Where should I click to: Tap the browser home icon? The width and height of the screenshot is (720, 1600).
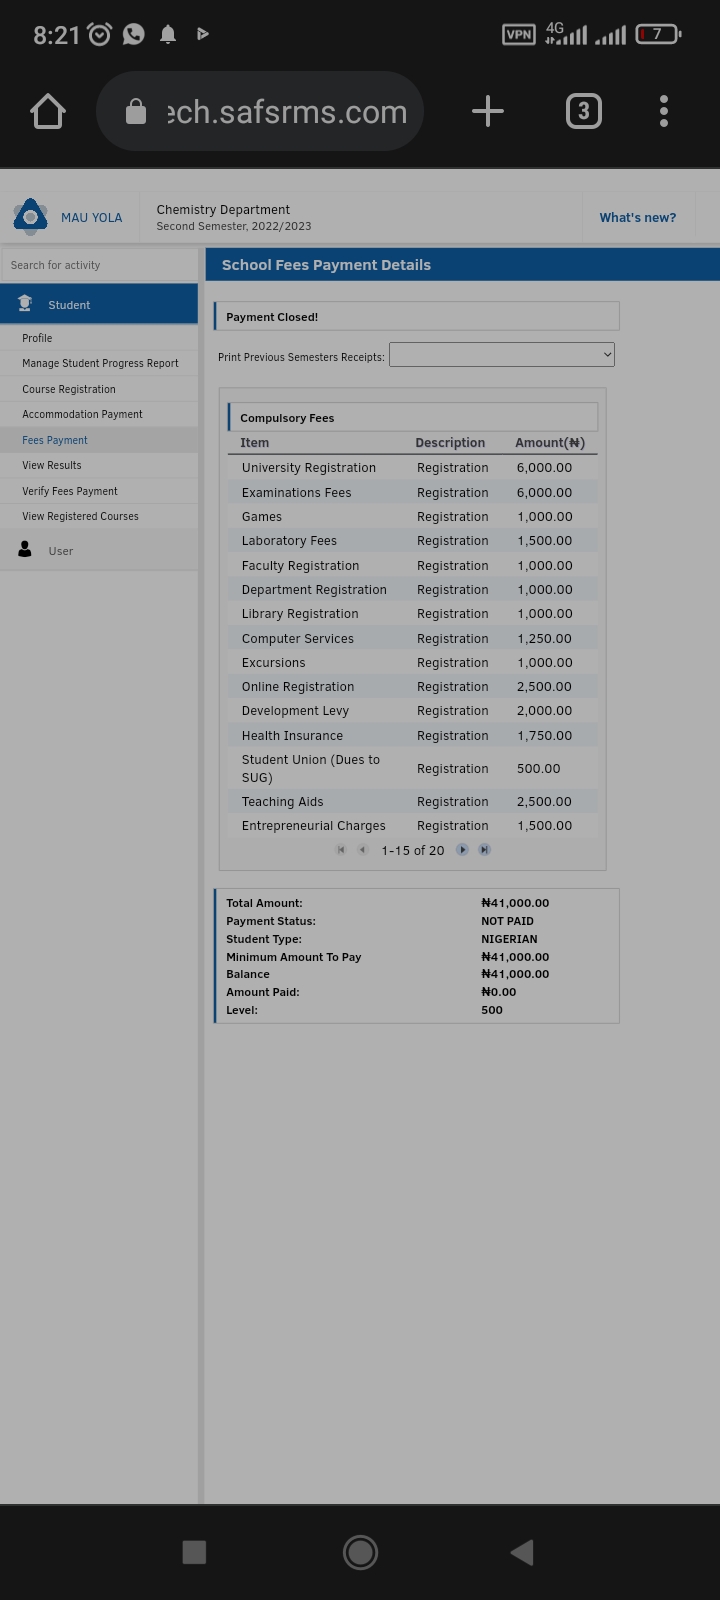(x=48, y=111)
